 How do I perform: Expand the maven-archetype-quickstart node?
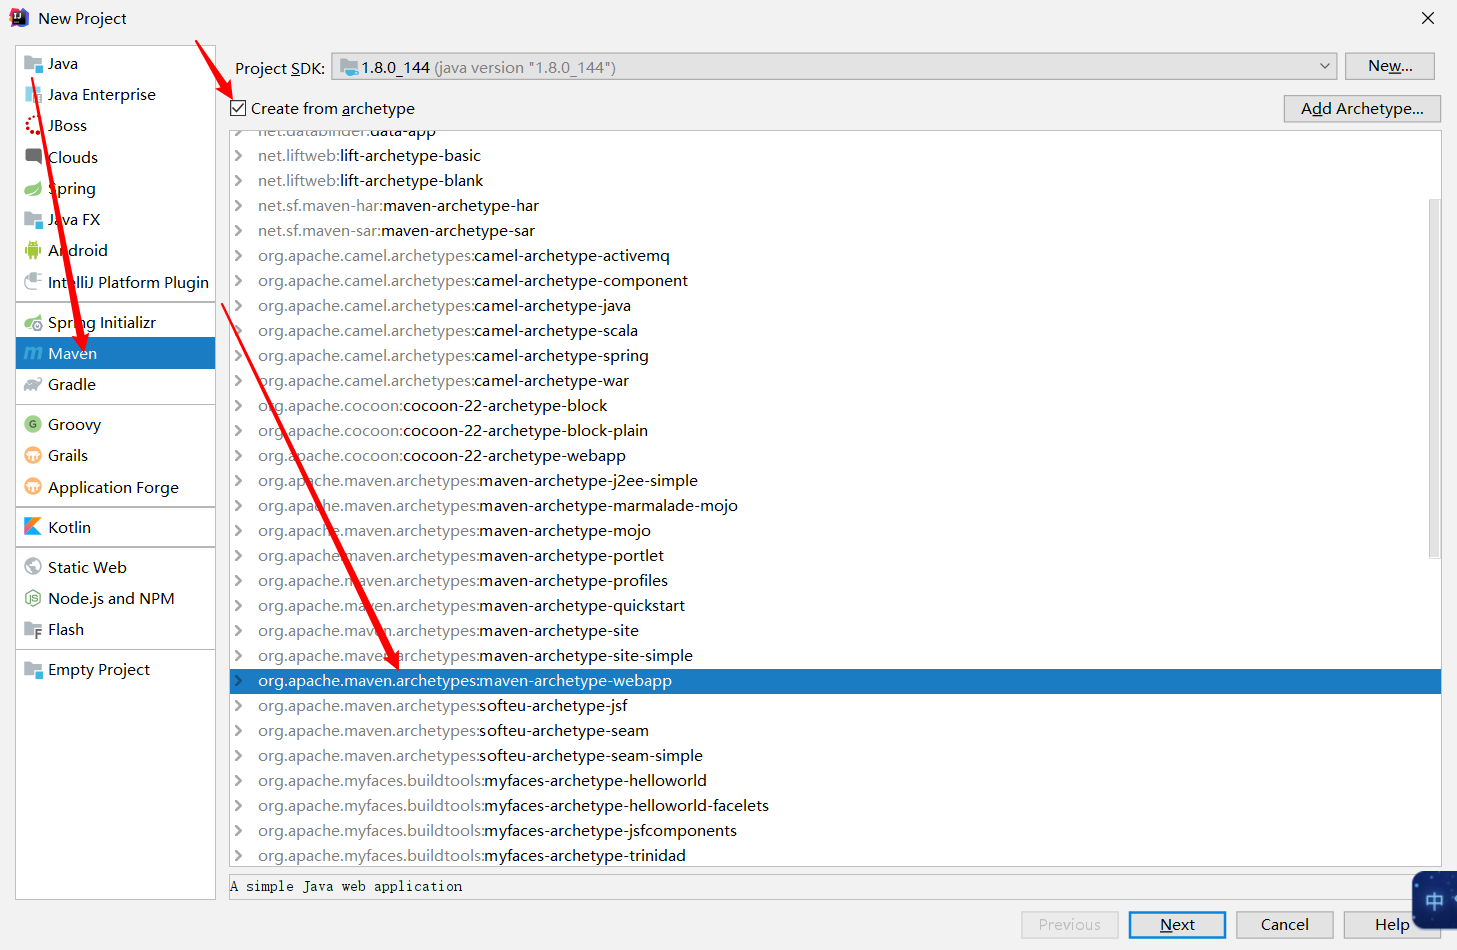(x=238, y=606)
